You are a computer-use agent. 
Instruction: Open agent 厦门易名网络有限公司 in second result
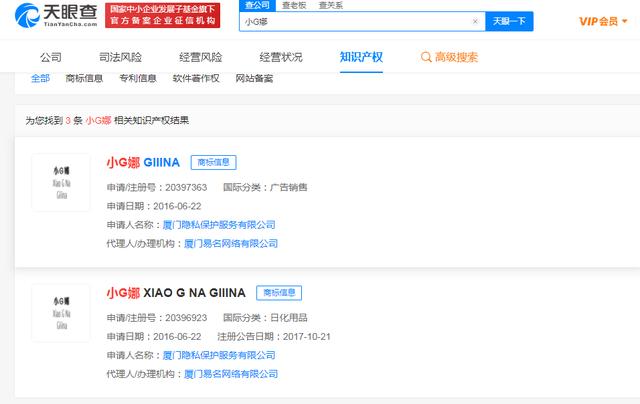[231, 374]
